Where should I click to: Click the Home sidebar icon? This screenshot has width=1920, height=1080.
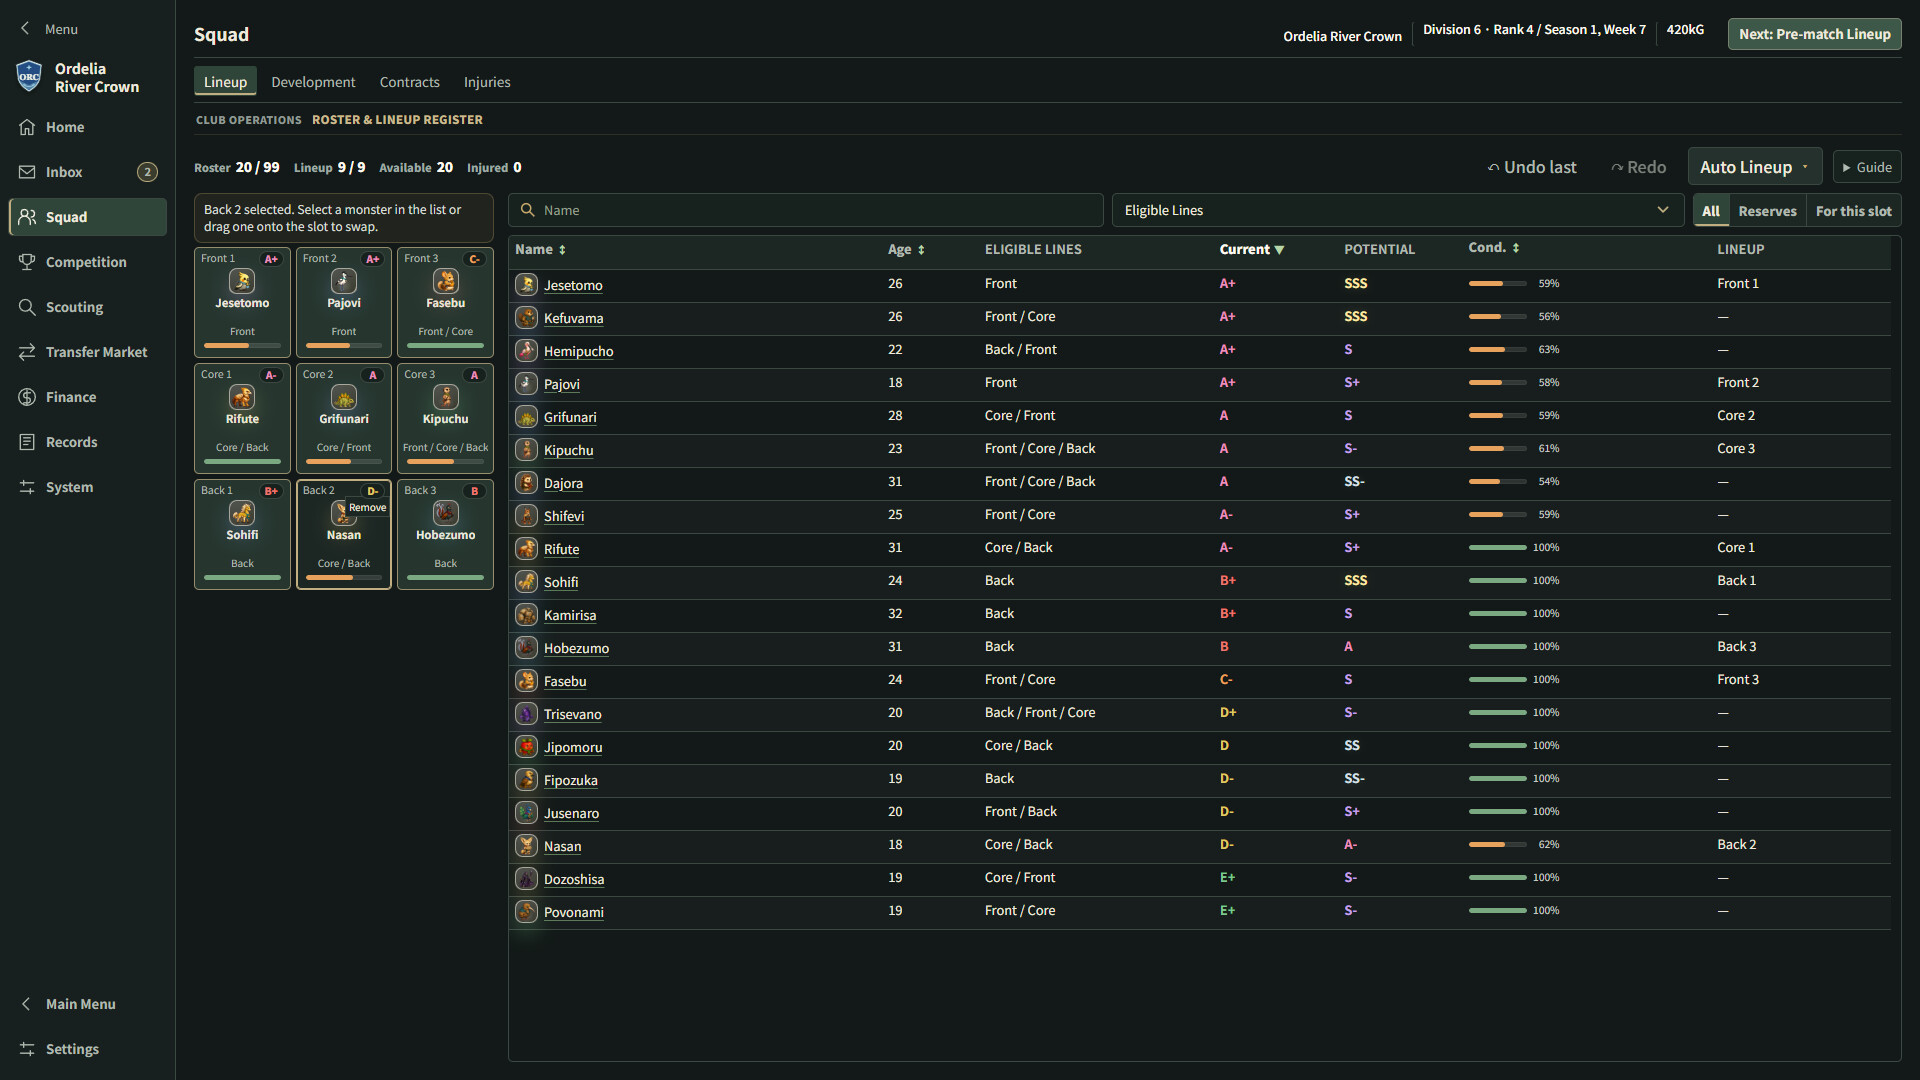27,127
